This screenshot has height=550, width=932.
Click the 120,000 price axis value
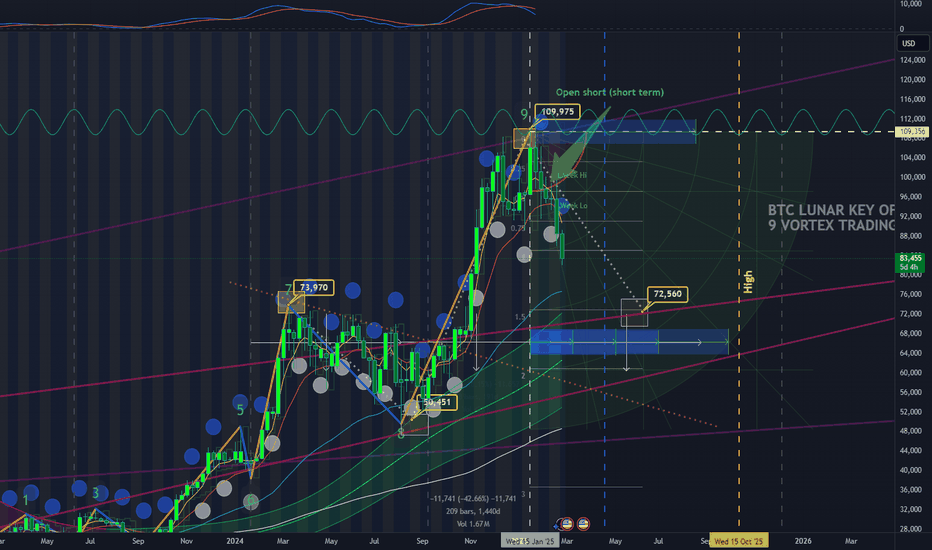click(x=913, y=80)
